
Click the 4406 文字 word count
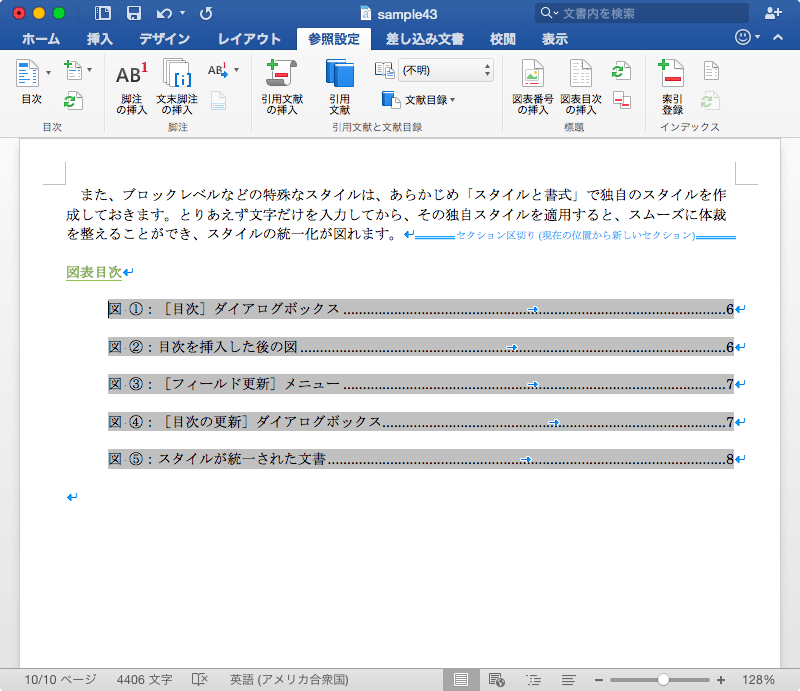click(x=144, y=679)
